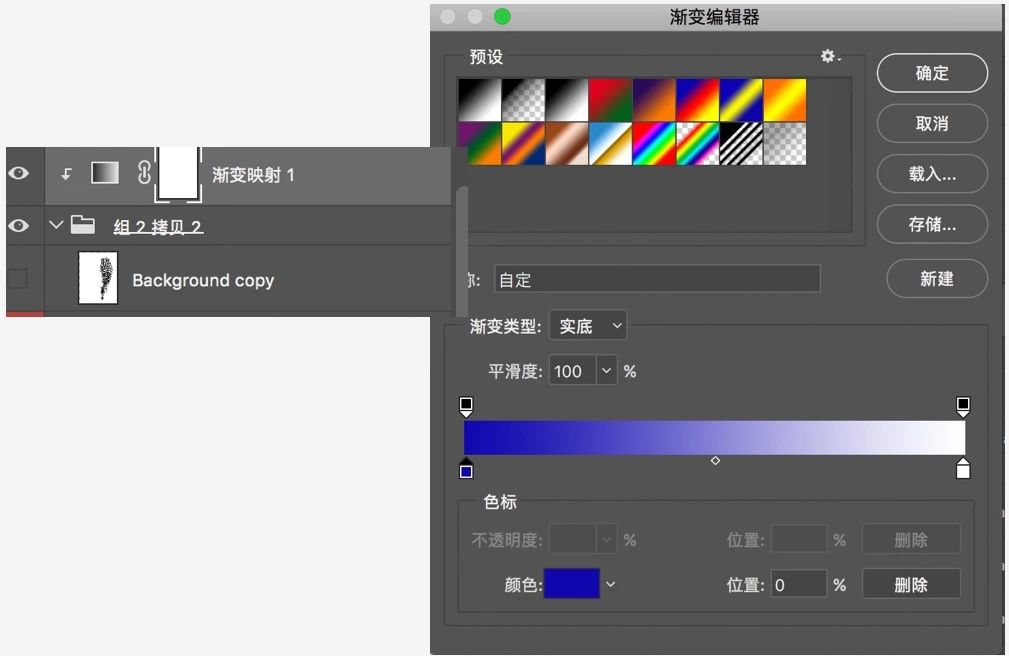Click the 自定 gradient name field
This screenshot has width=1009, height=656.
657,279
